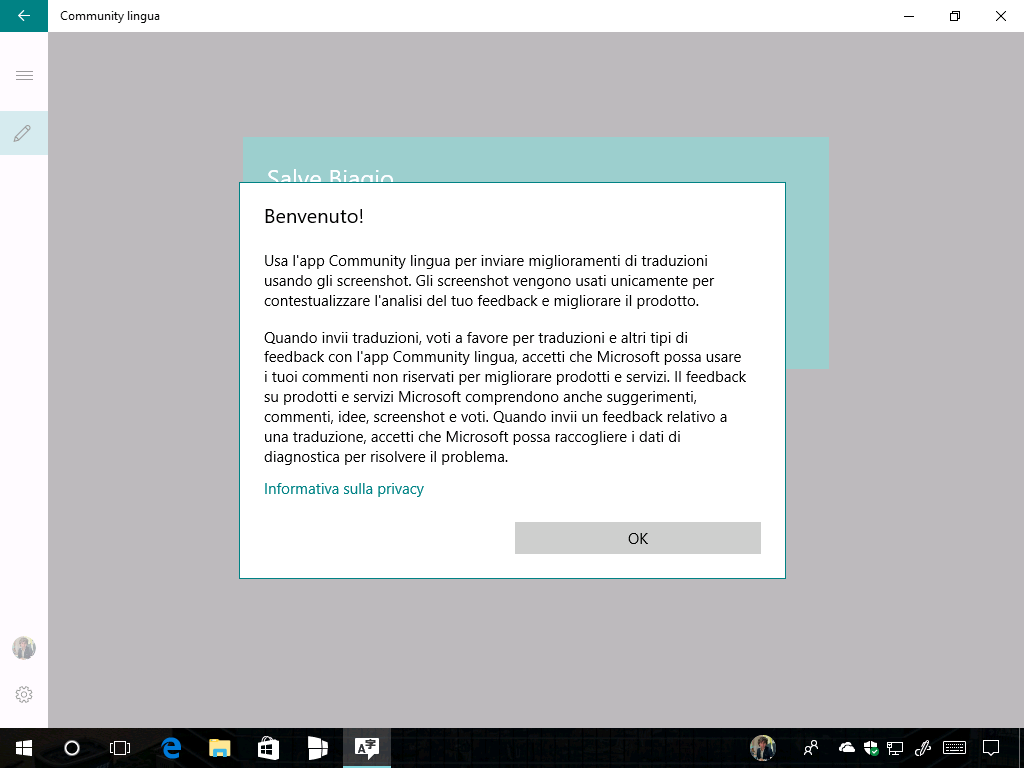This screenshot has height=768, width=1024.
Task: Open the Microsoft Store from the taskbar
Action: click(268, 748)
